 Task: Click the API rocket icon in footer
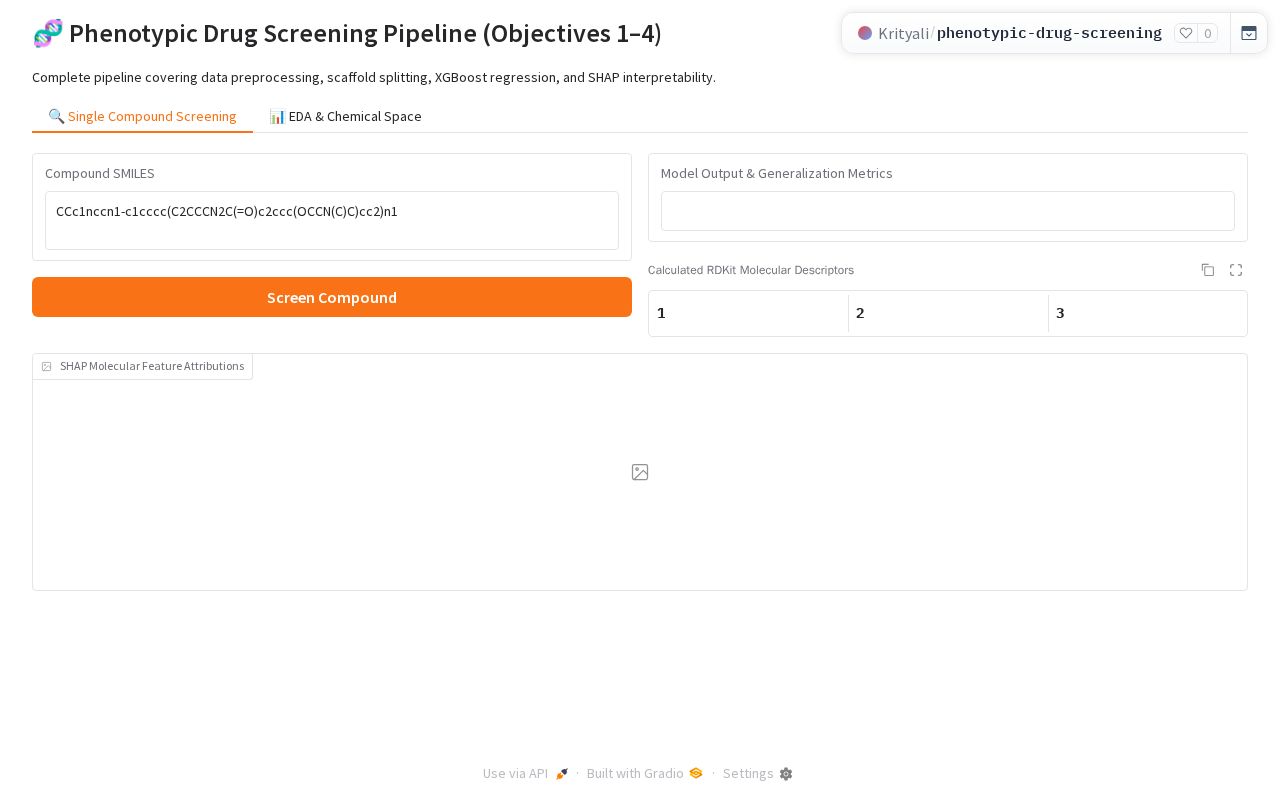(x=562, y=774)
